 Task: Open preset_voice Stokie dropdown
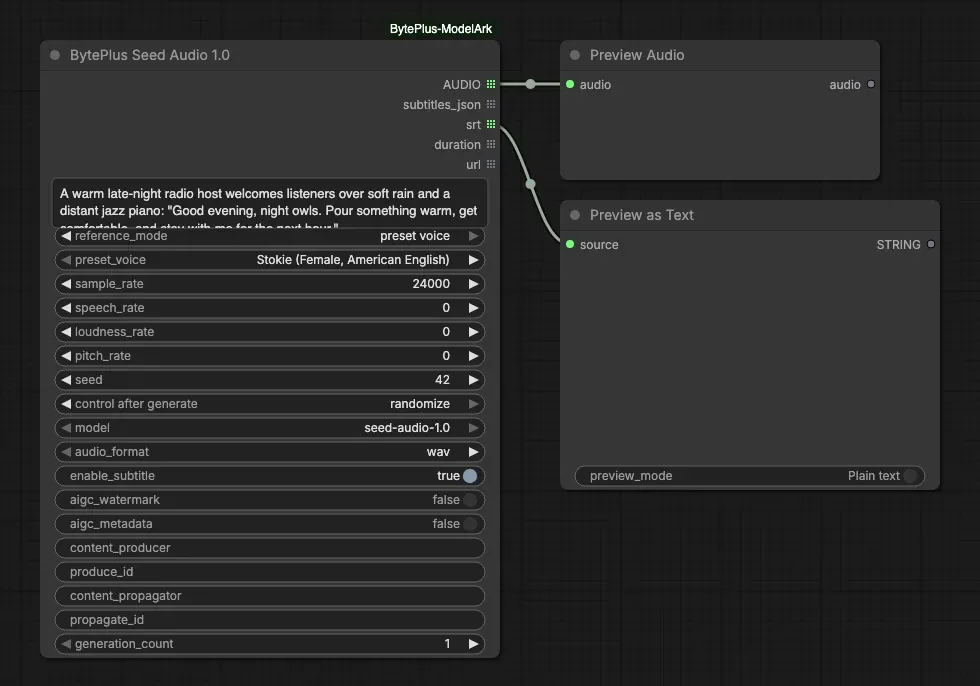(x=270, y=260)
